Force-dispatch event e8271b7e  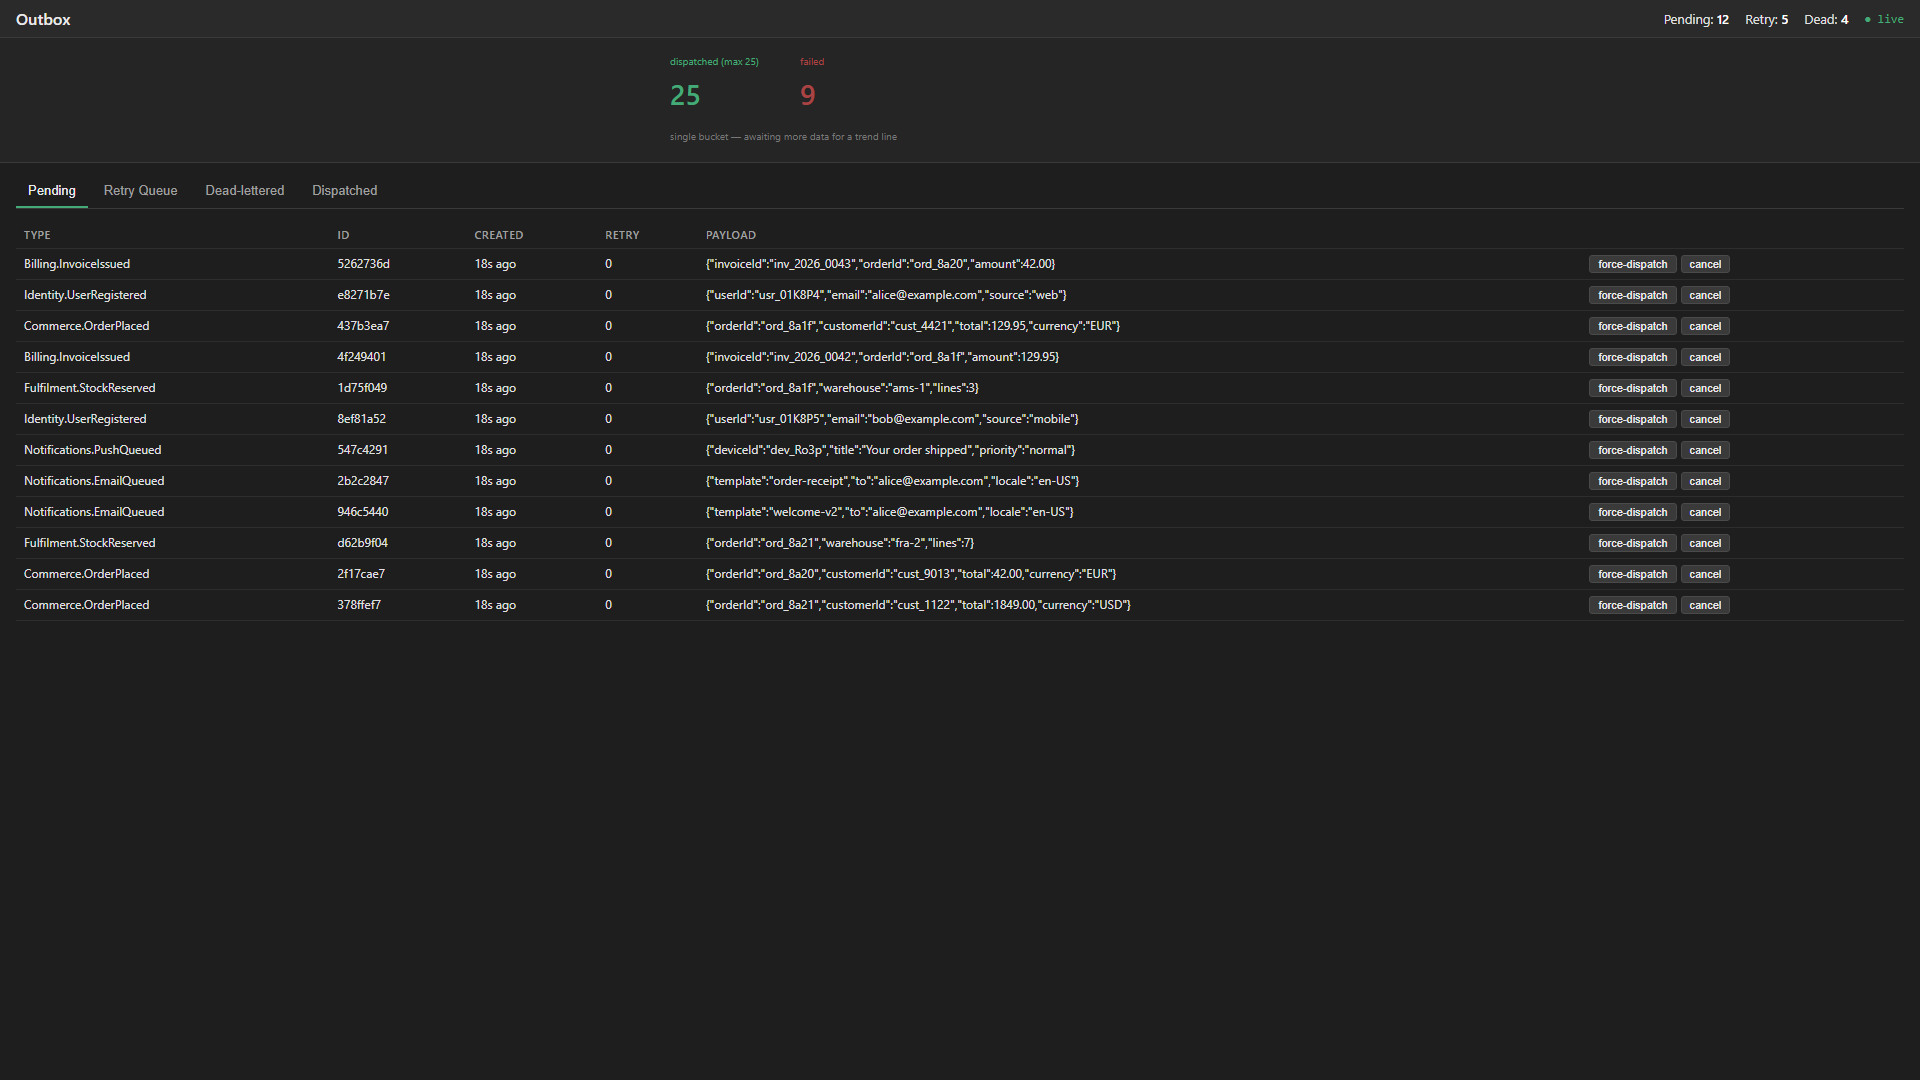[1632, 295]
